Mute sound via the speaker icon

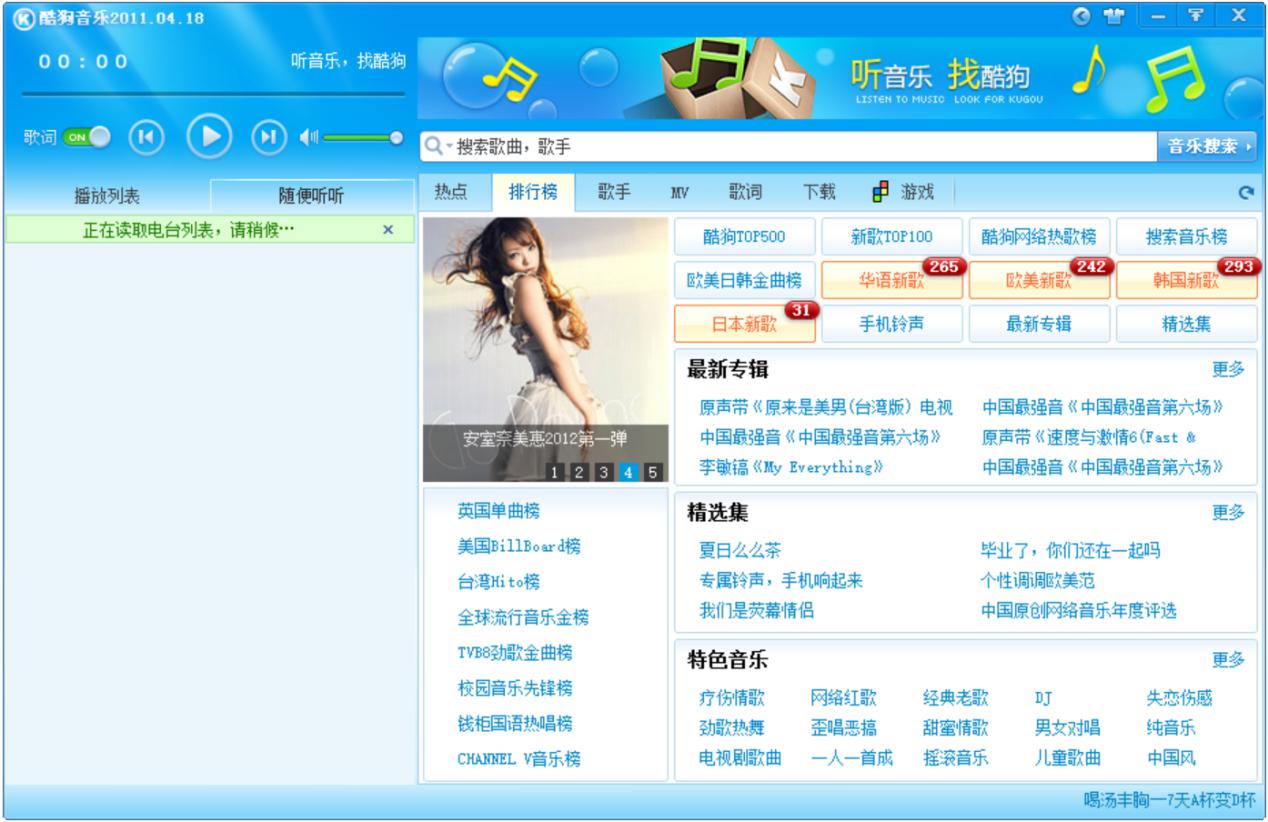click(x=308, y=138)
